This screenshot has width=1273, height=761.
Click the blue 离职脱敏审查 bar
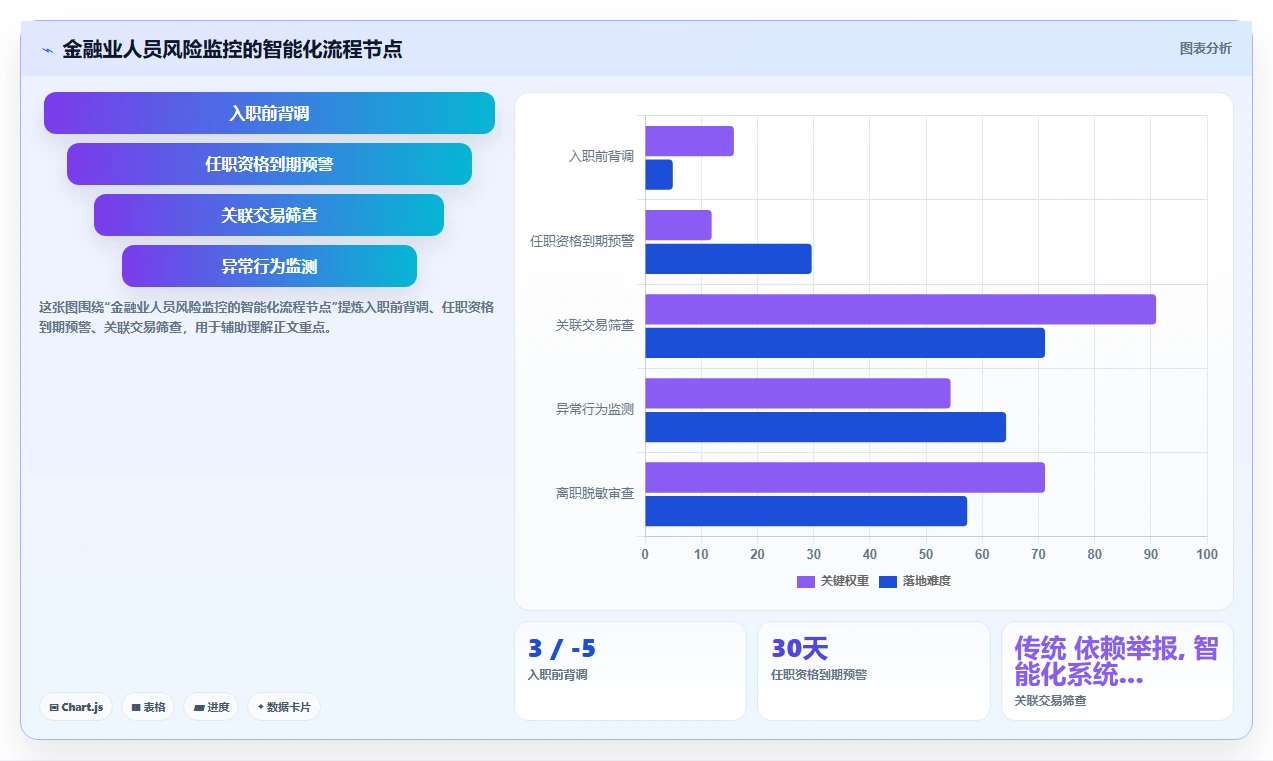click(x=806, y=511)
